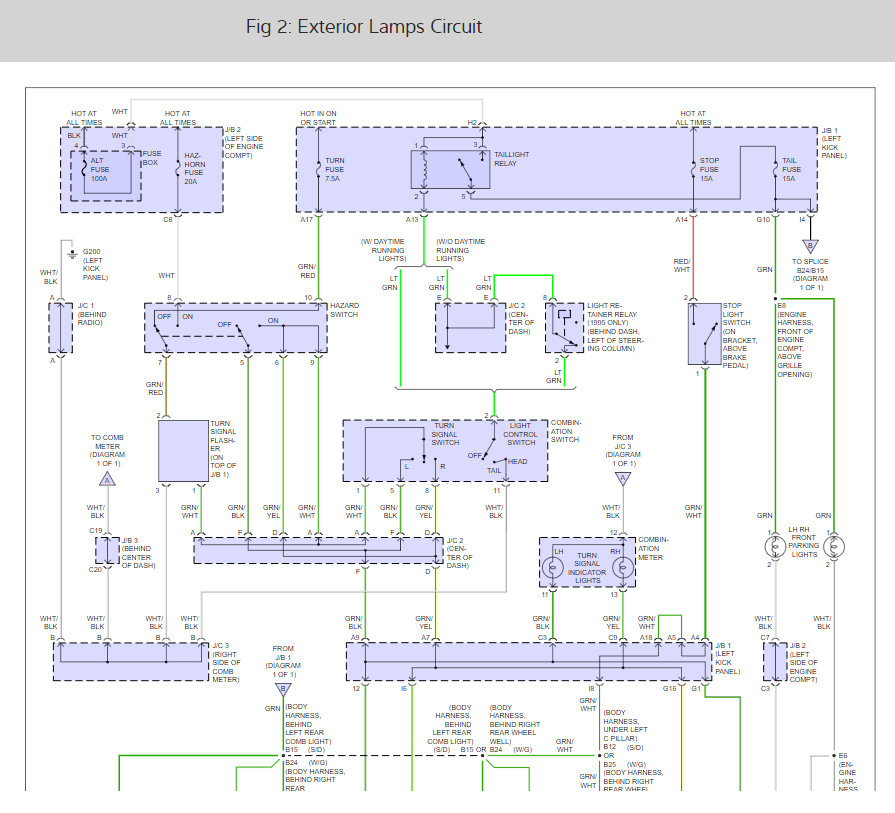
Task: Click the FRONT PARKING LIGHTS label
Action: (x=804, y=546)
